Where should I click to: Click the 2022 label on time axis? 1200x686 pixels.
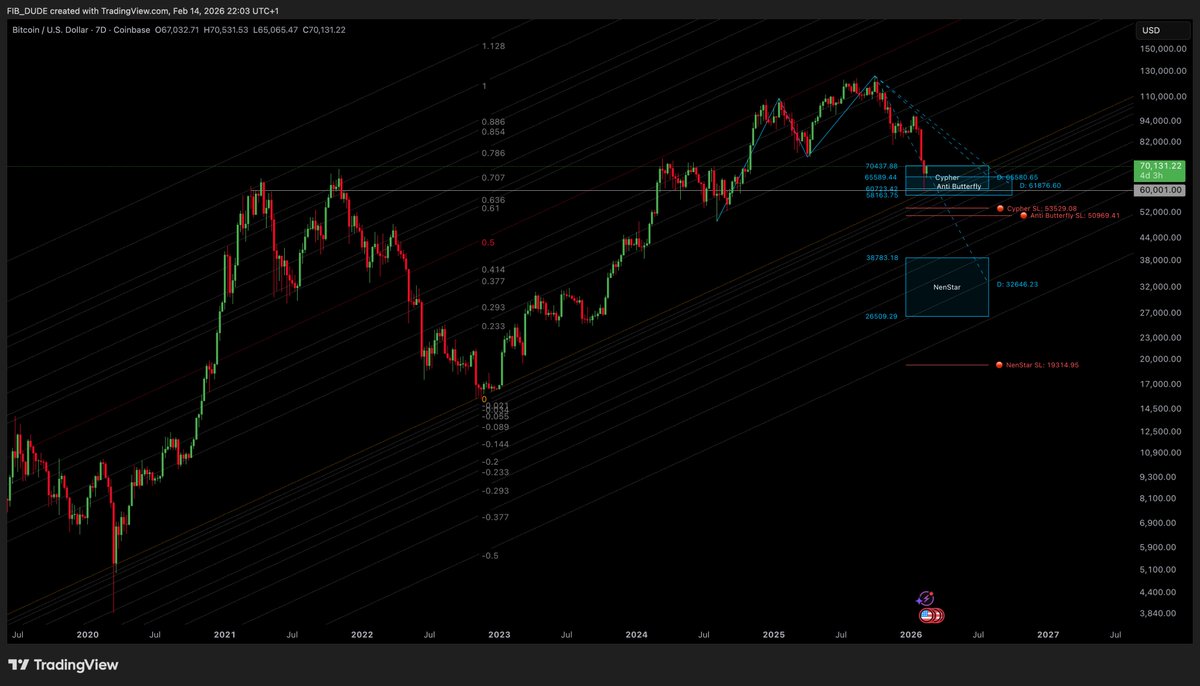click(362, 635)
